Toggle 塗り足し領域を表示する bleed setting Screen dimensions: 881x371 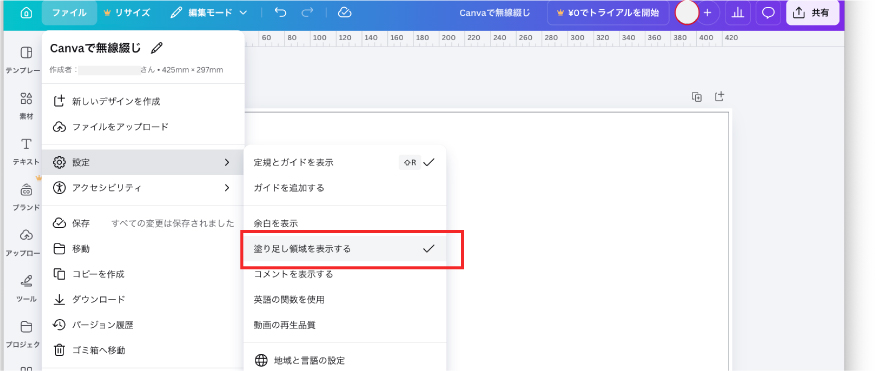(344, 248)
